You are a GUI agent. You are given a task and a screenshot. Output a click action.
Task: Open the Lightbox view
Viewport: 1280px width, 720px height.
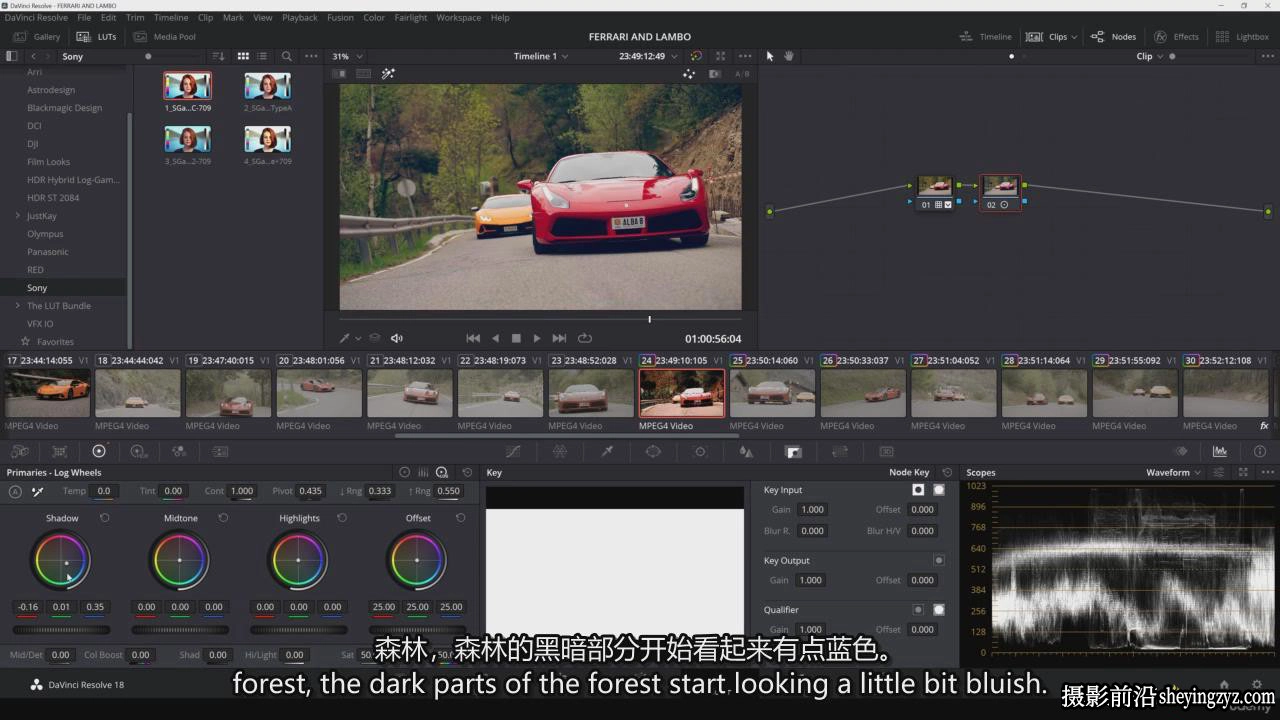coord(1242,36)
